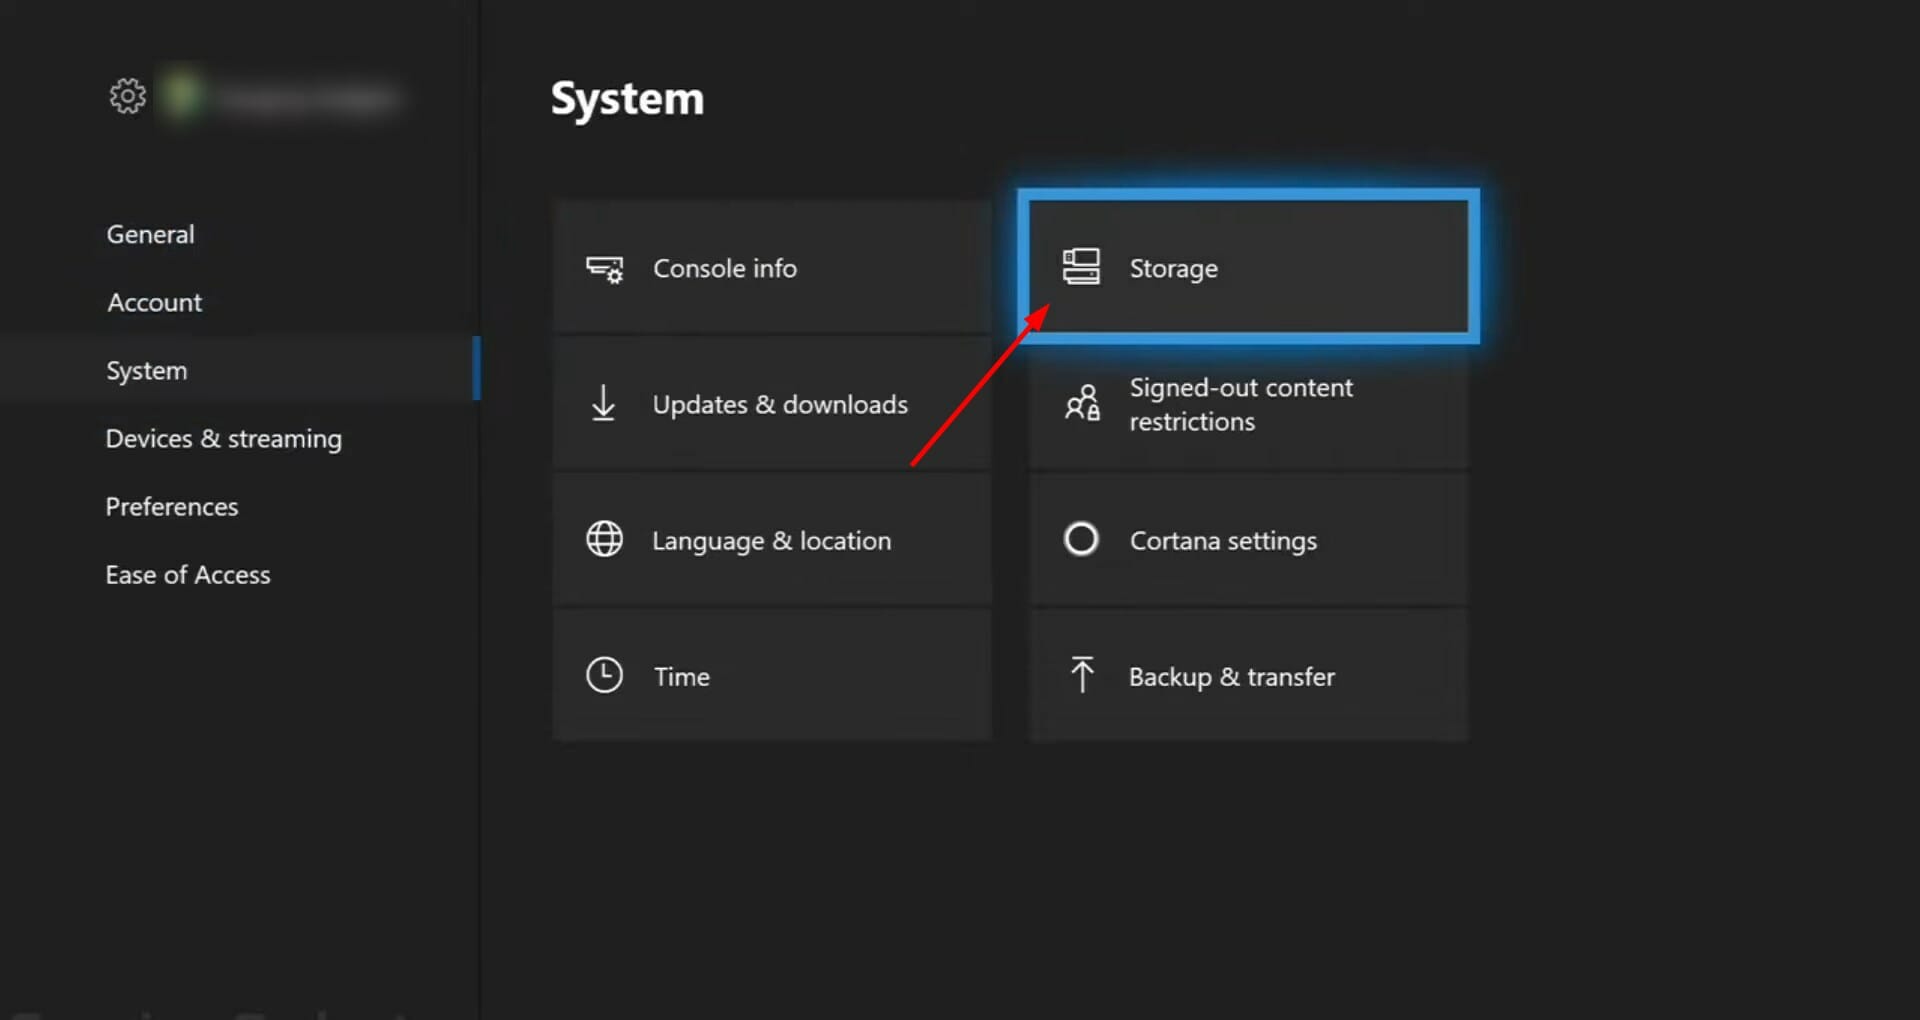Open the Storage tile label
This screenshot has height=1020, width=1920.
[x=1173, y=268]
